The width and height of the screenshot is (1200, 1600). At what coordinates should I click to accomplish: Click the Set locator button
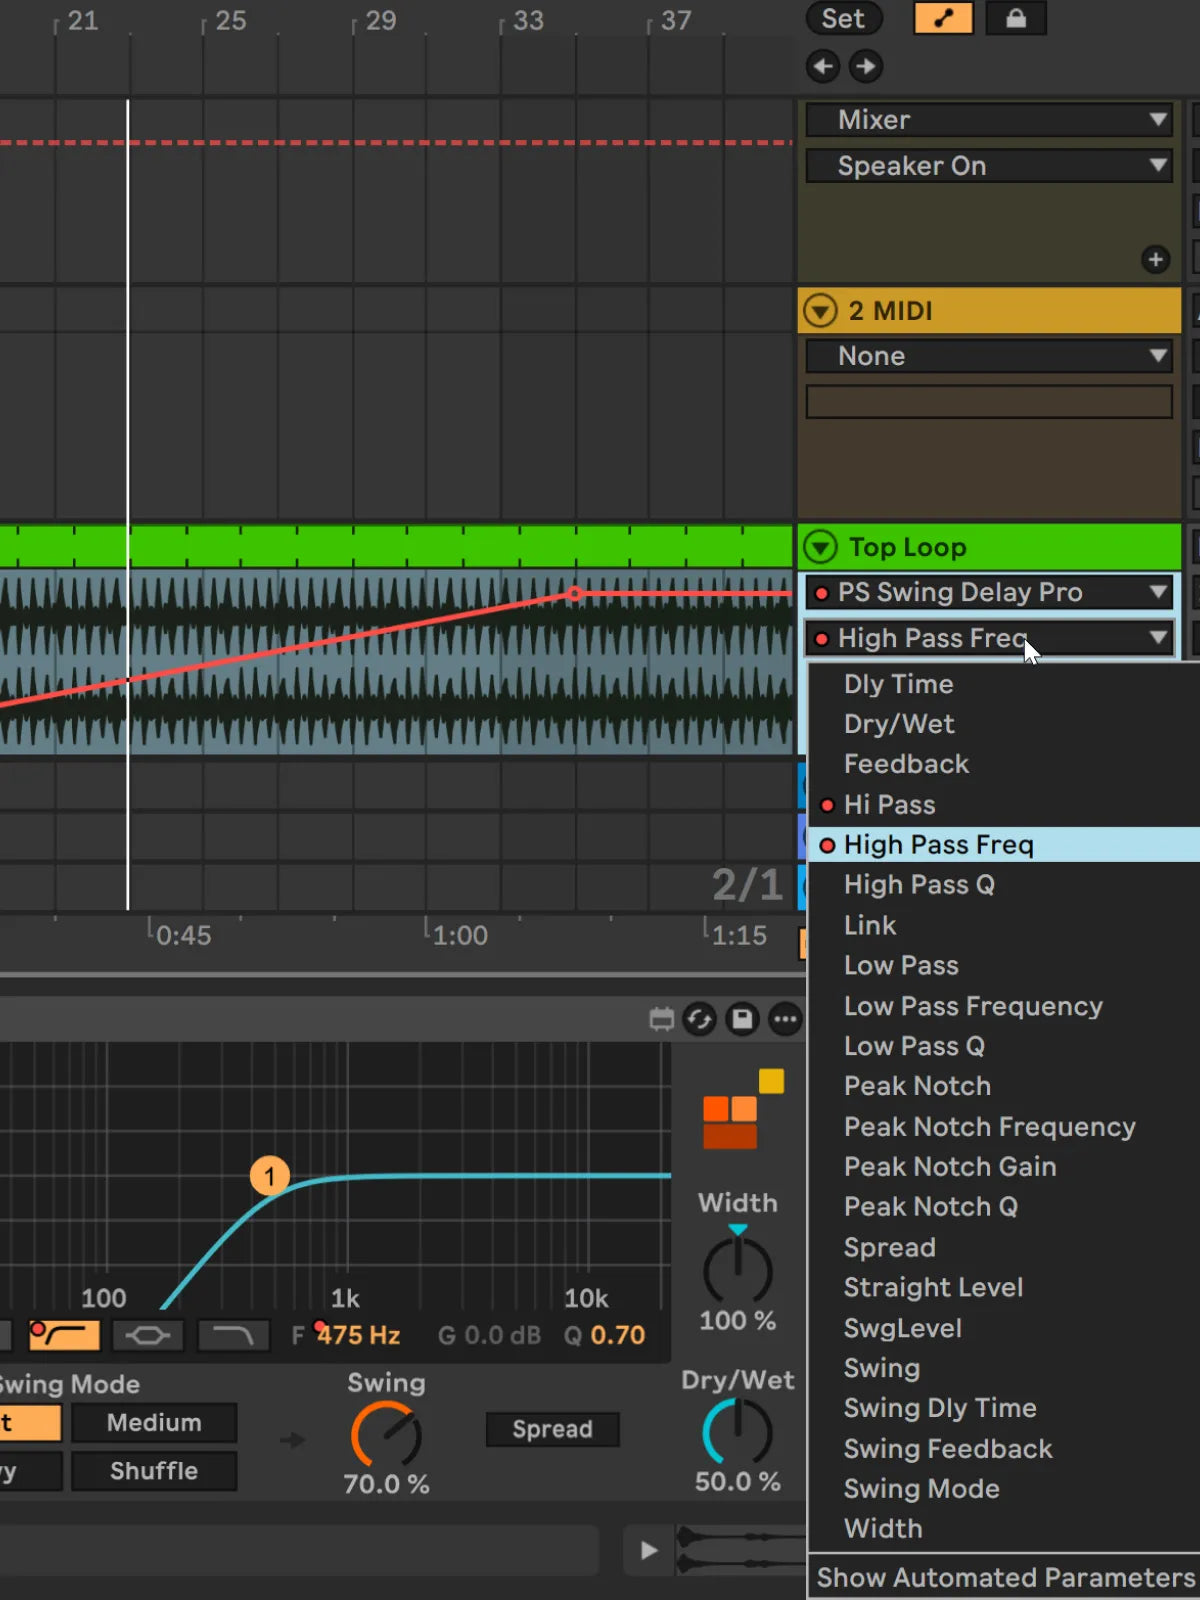tap(843, 18)
